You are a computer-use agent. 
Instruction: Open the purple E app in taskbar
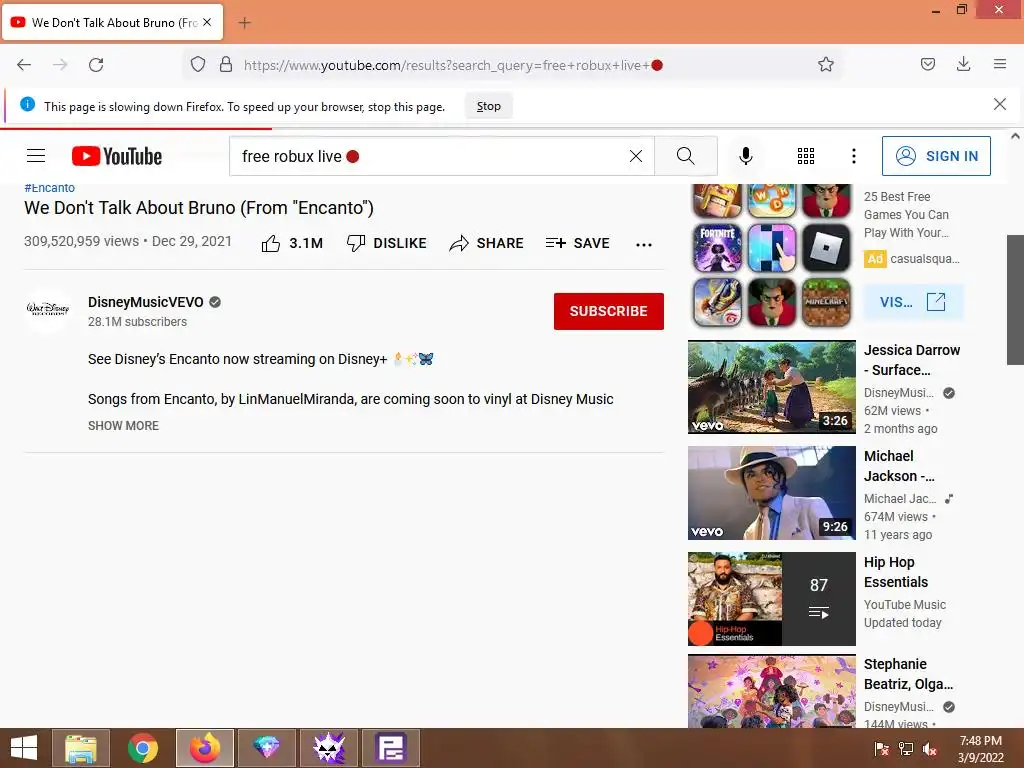391,748
